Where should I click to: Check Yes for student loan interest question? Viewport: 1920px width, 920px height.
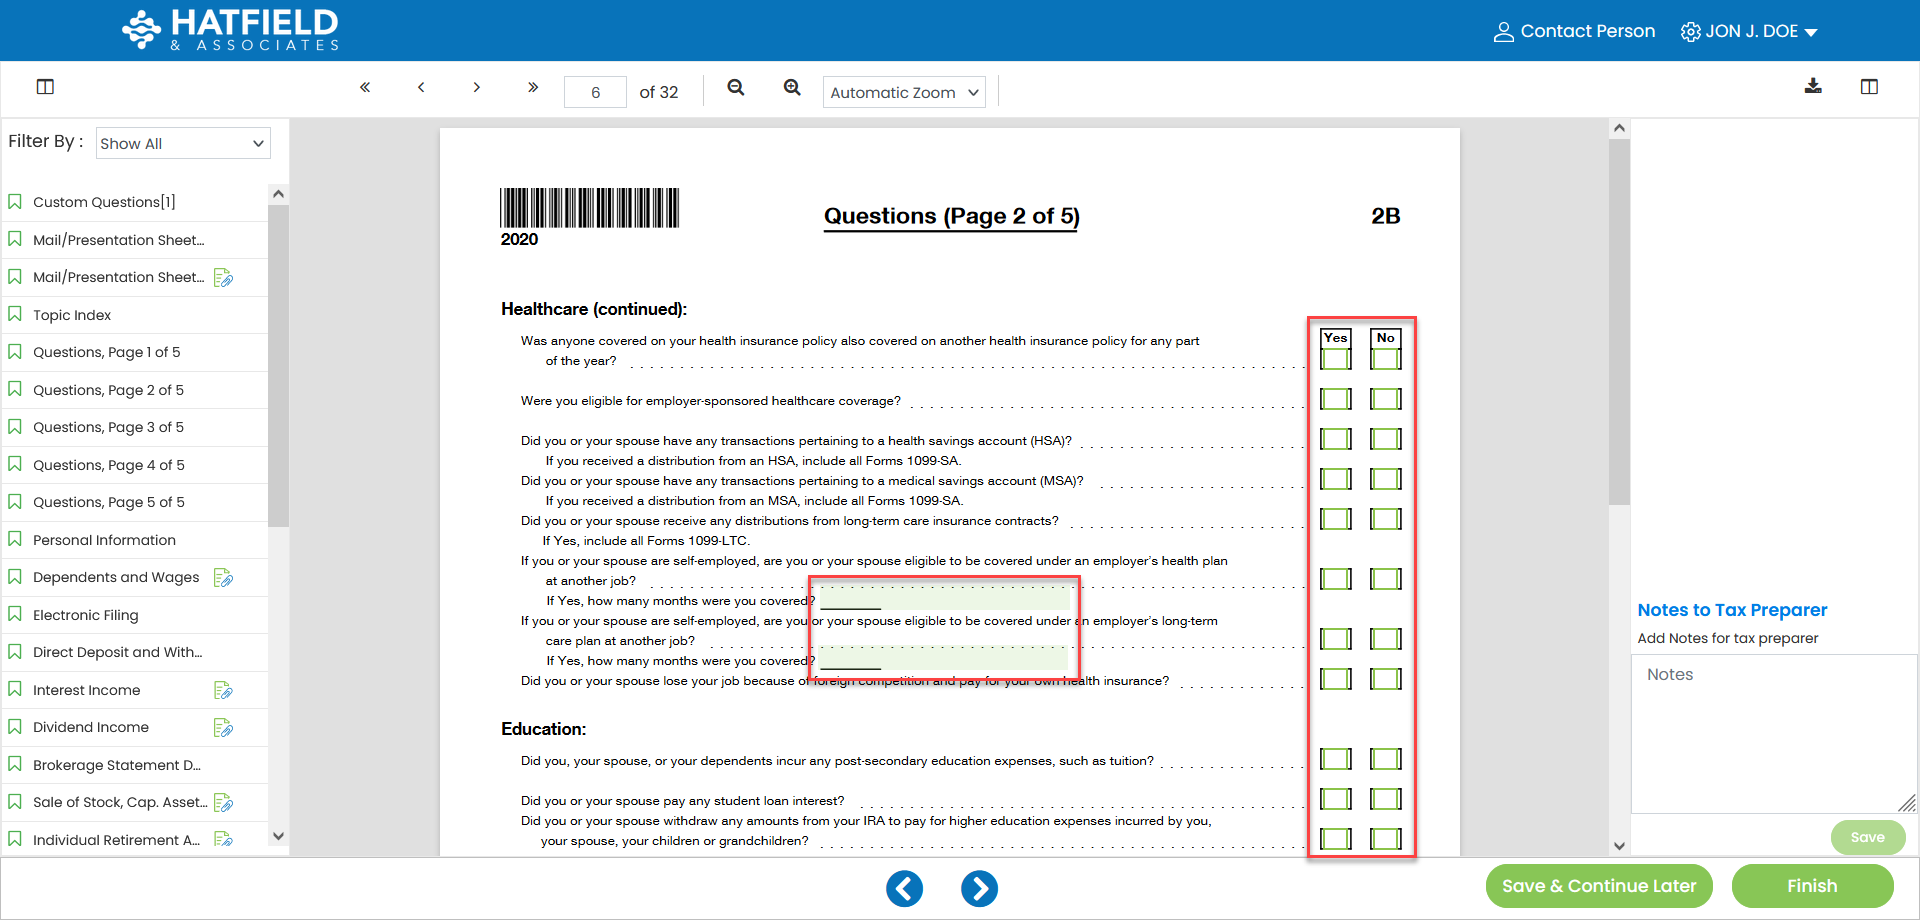pos(1335,799)
